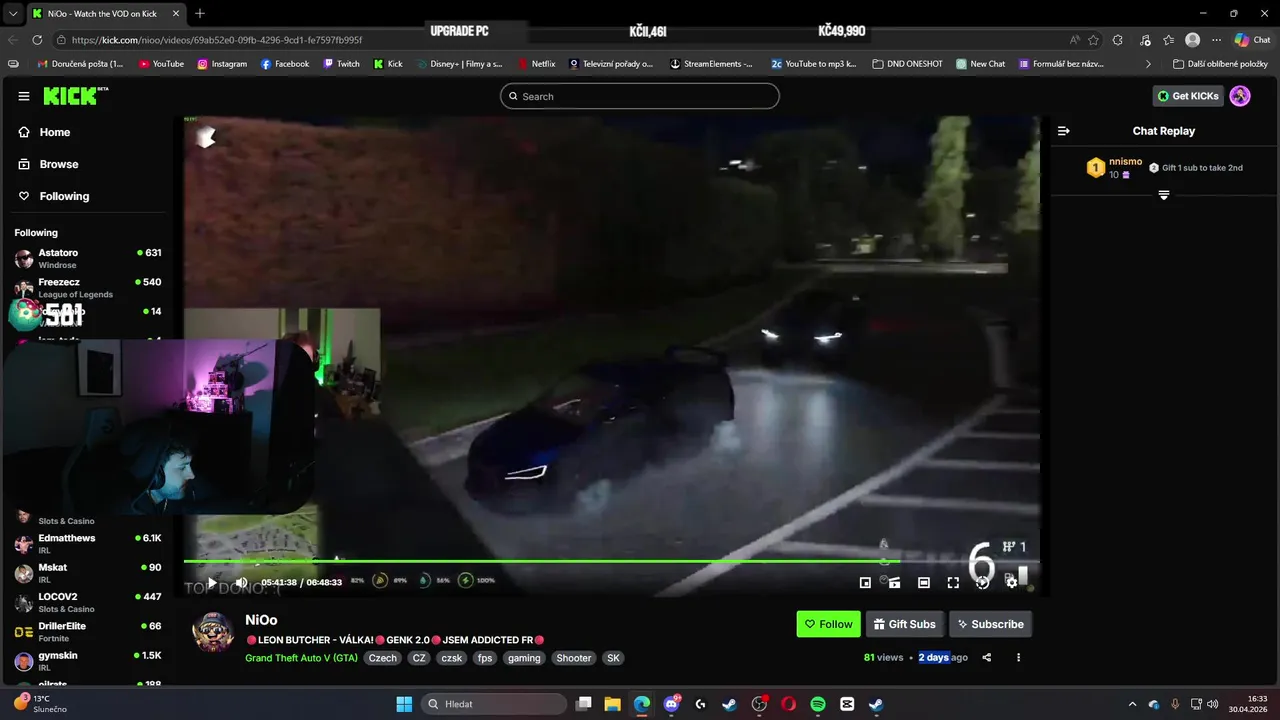This screenshot has width=1280, height=720.
Task: Seek on the green video progress bar
Action: [x=611, y=561]
